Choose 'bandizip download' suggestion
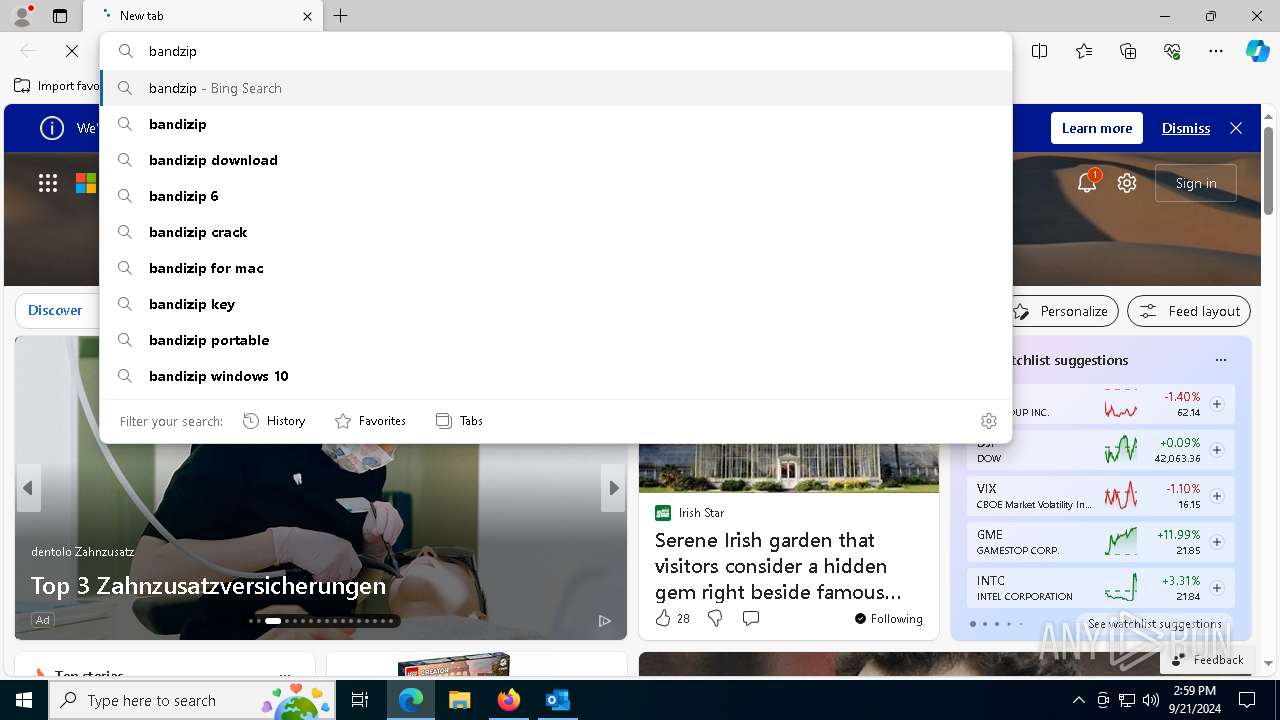 click(x=556, y=160)
